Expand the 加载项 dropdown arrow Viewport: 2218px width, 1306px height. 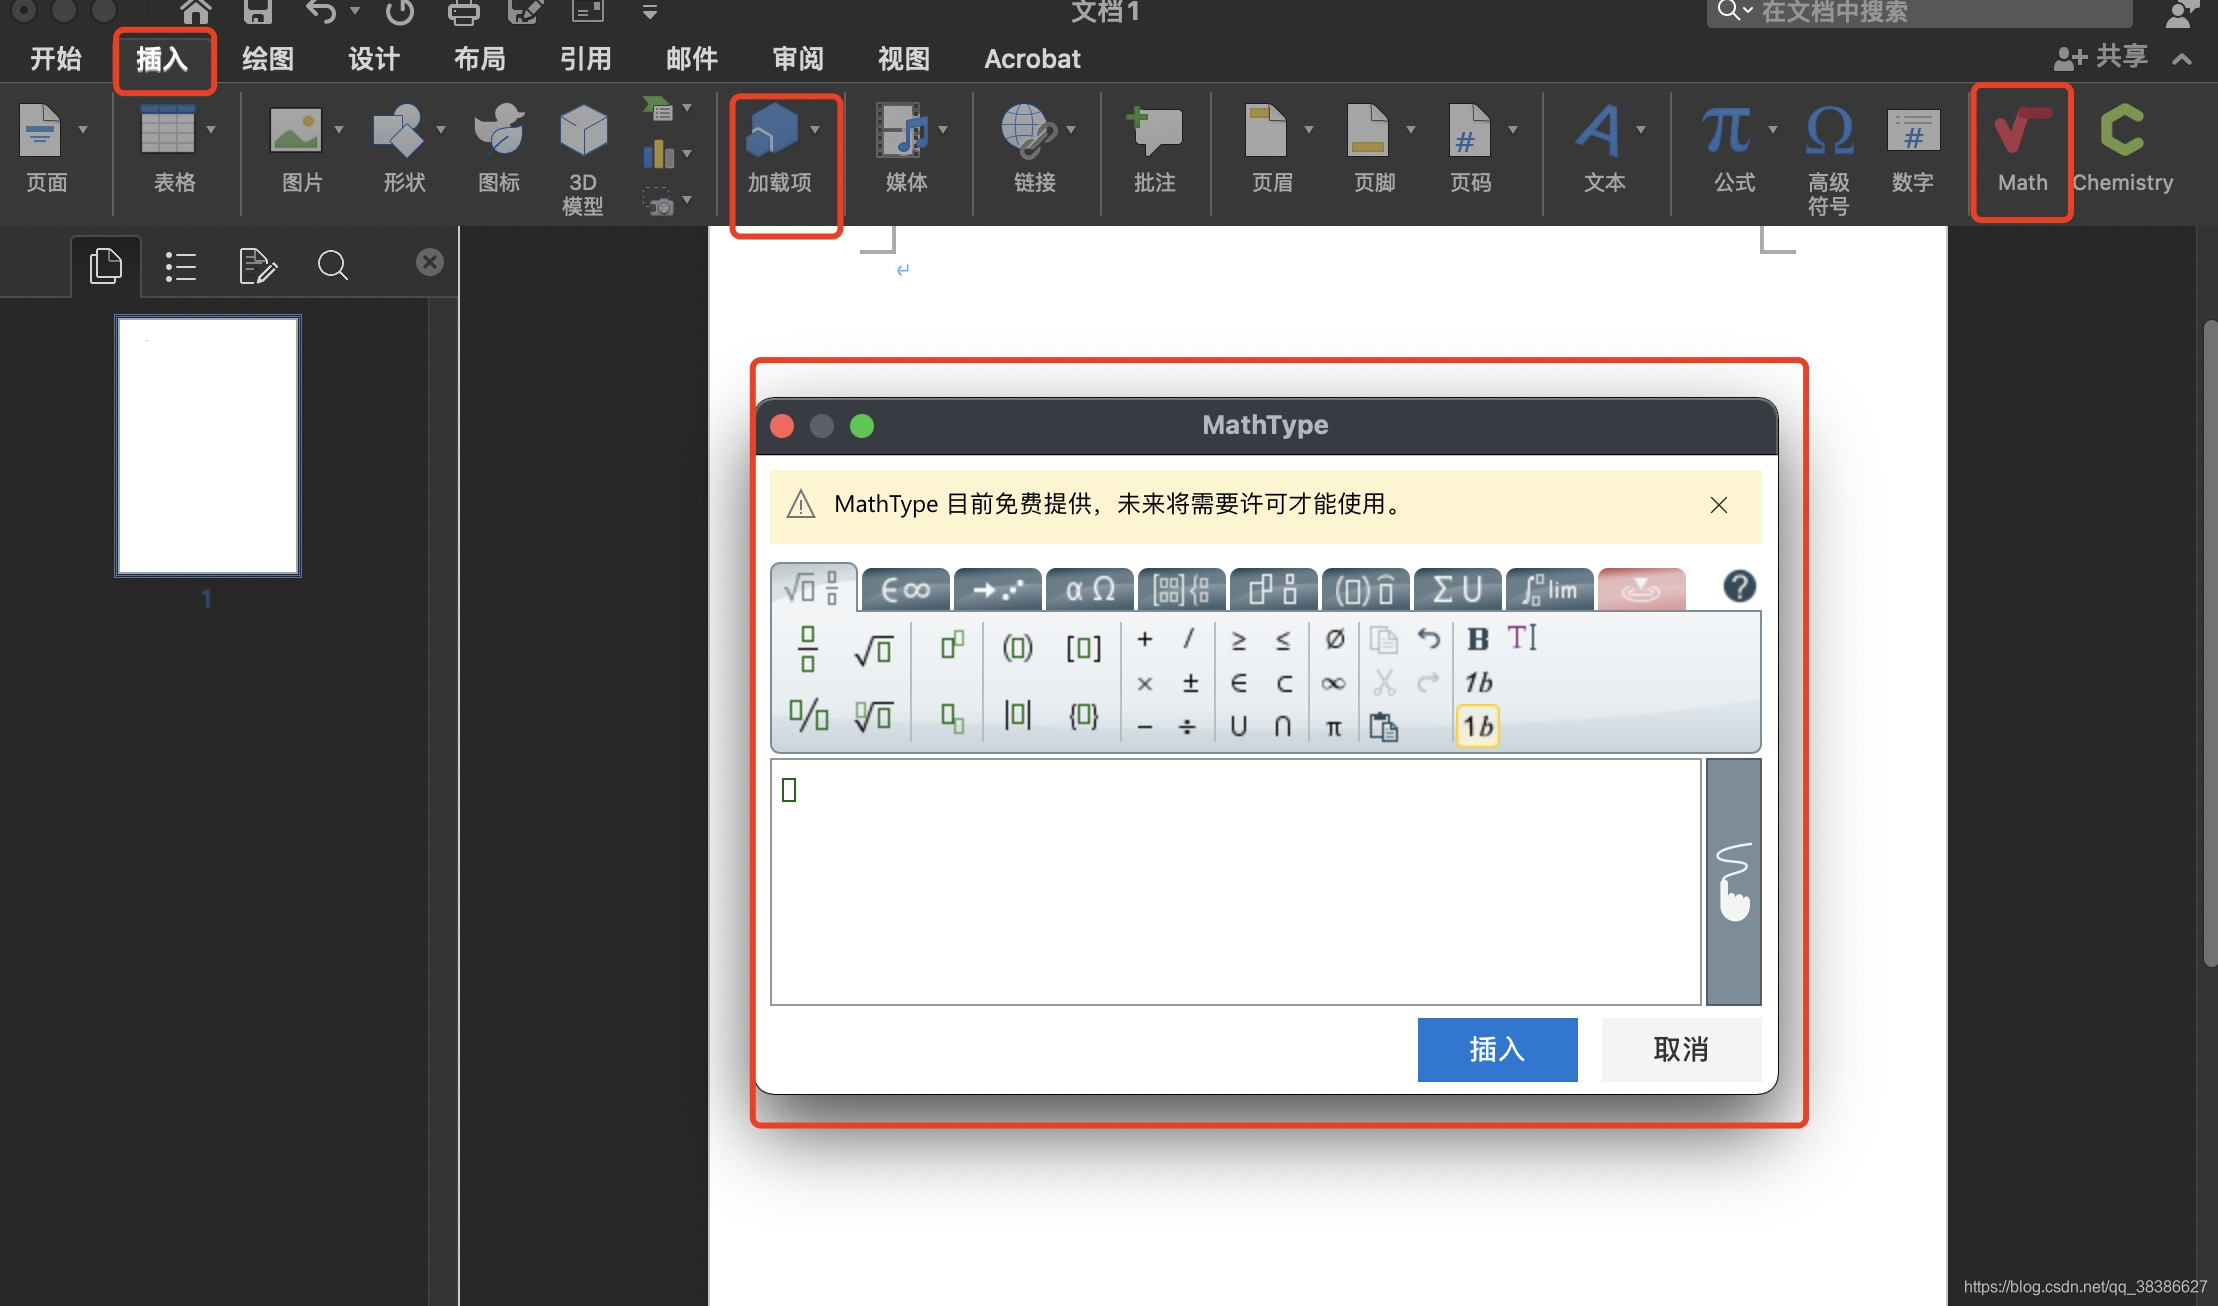pyautogui.click(x=815, y=129)
